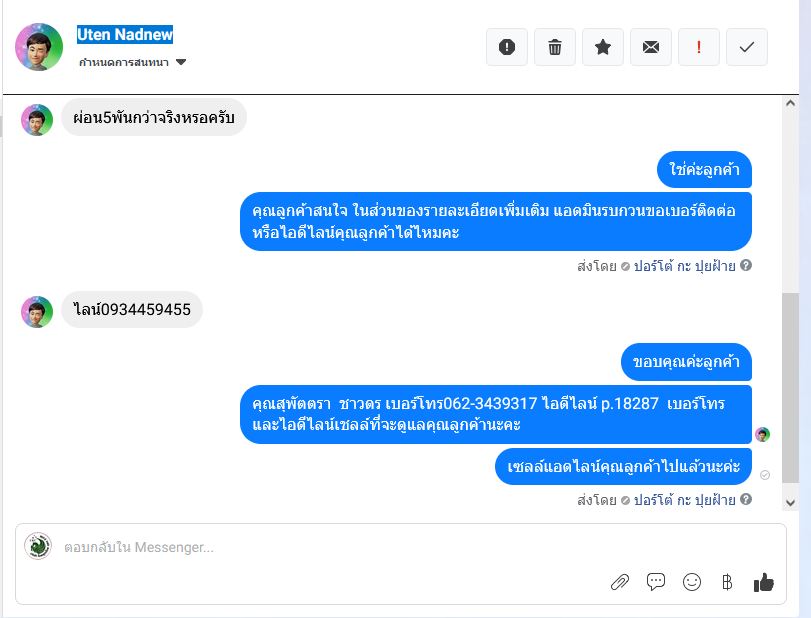Open Uten Nadnew's large profile picture
Screen dimensions: 811x618
[39, 47]
